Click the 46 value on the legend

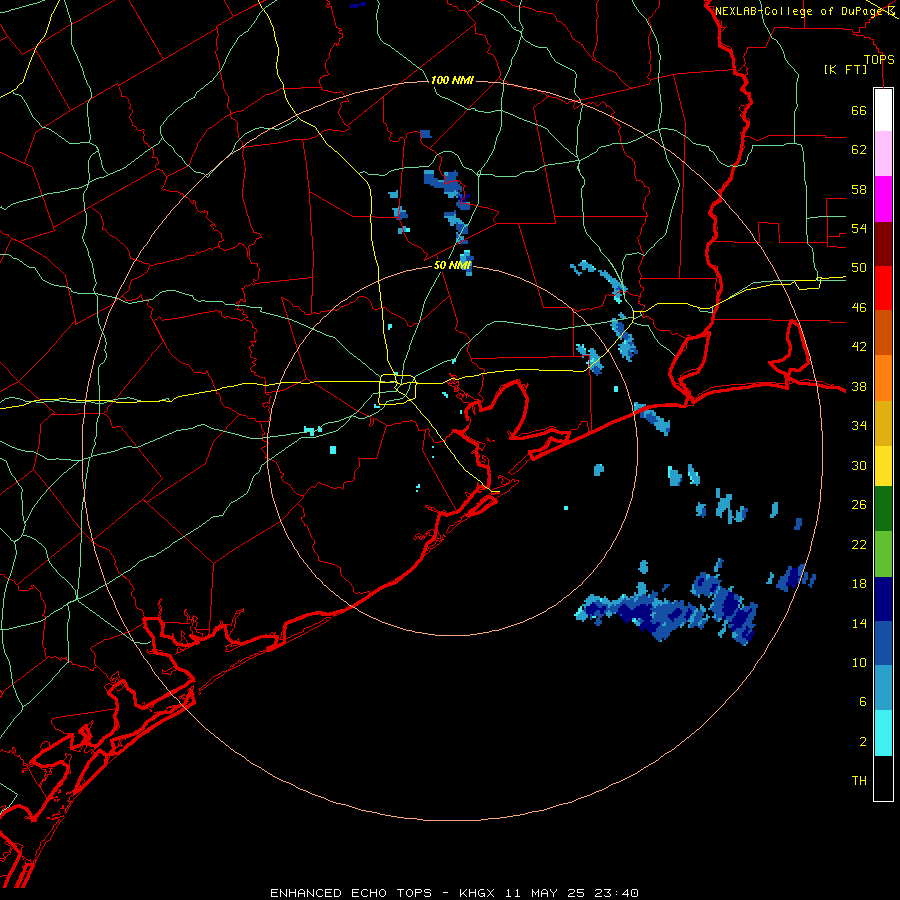tap(859, 308)
